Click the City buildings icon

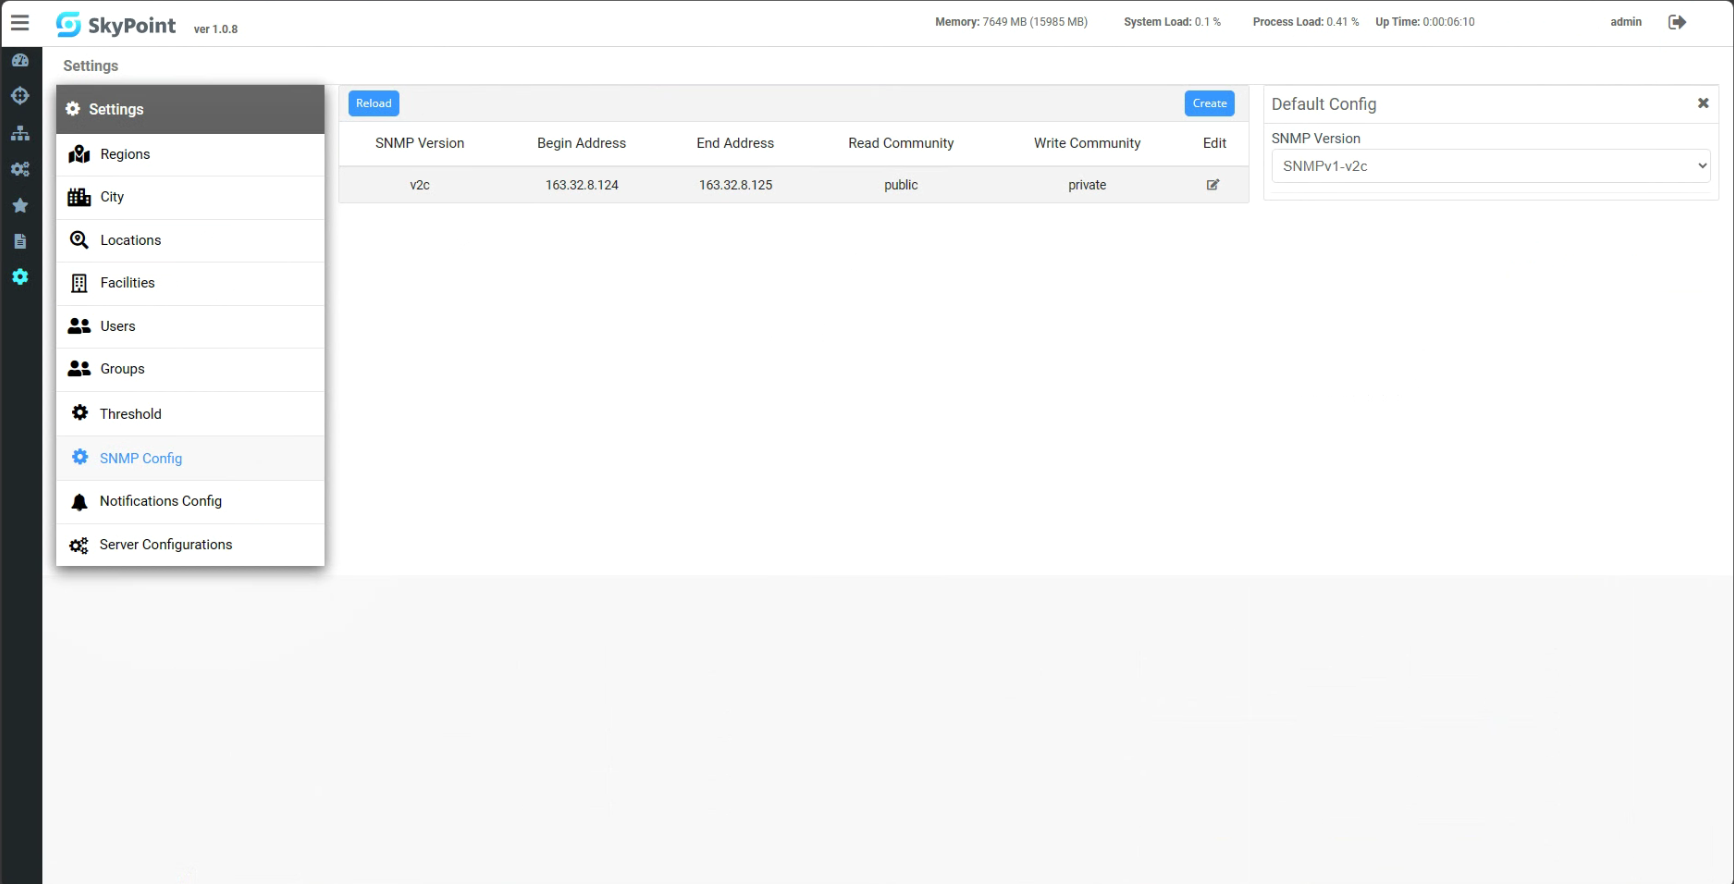pos(79,197)
